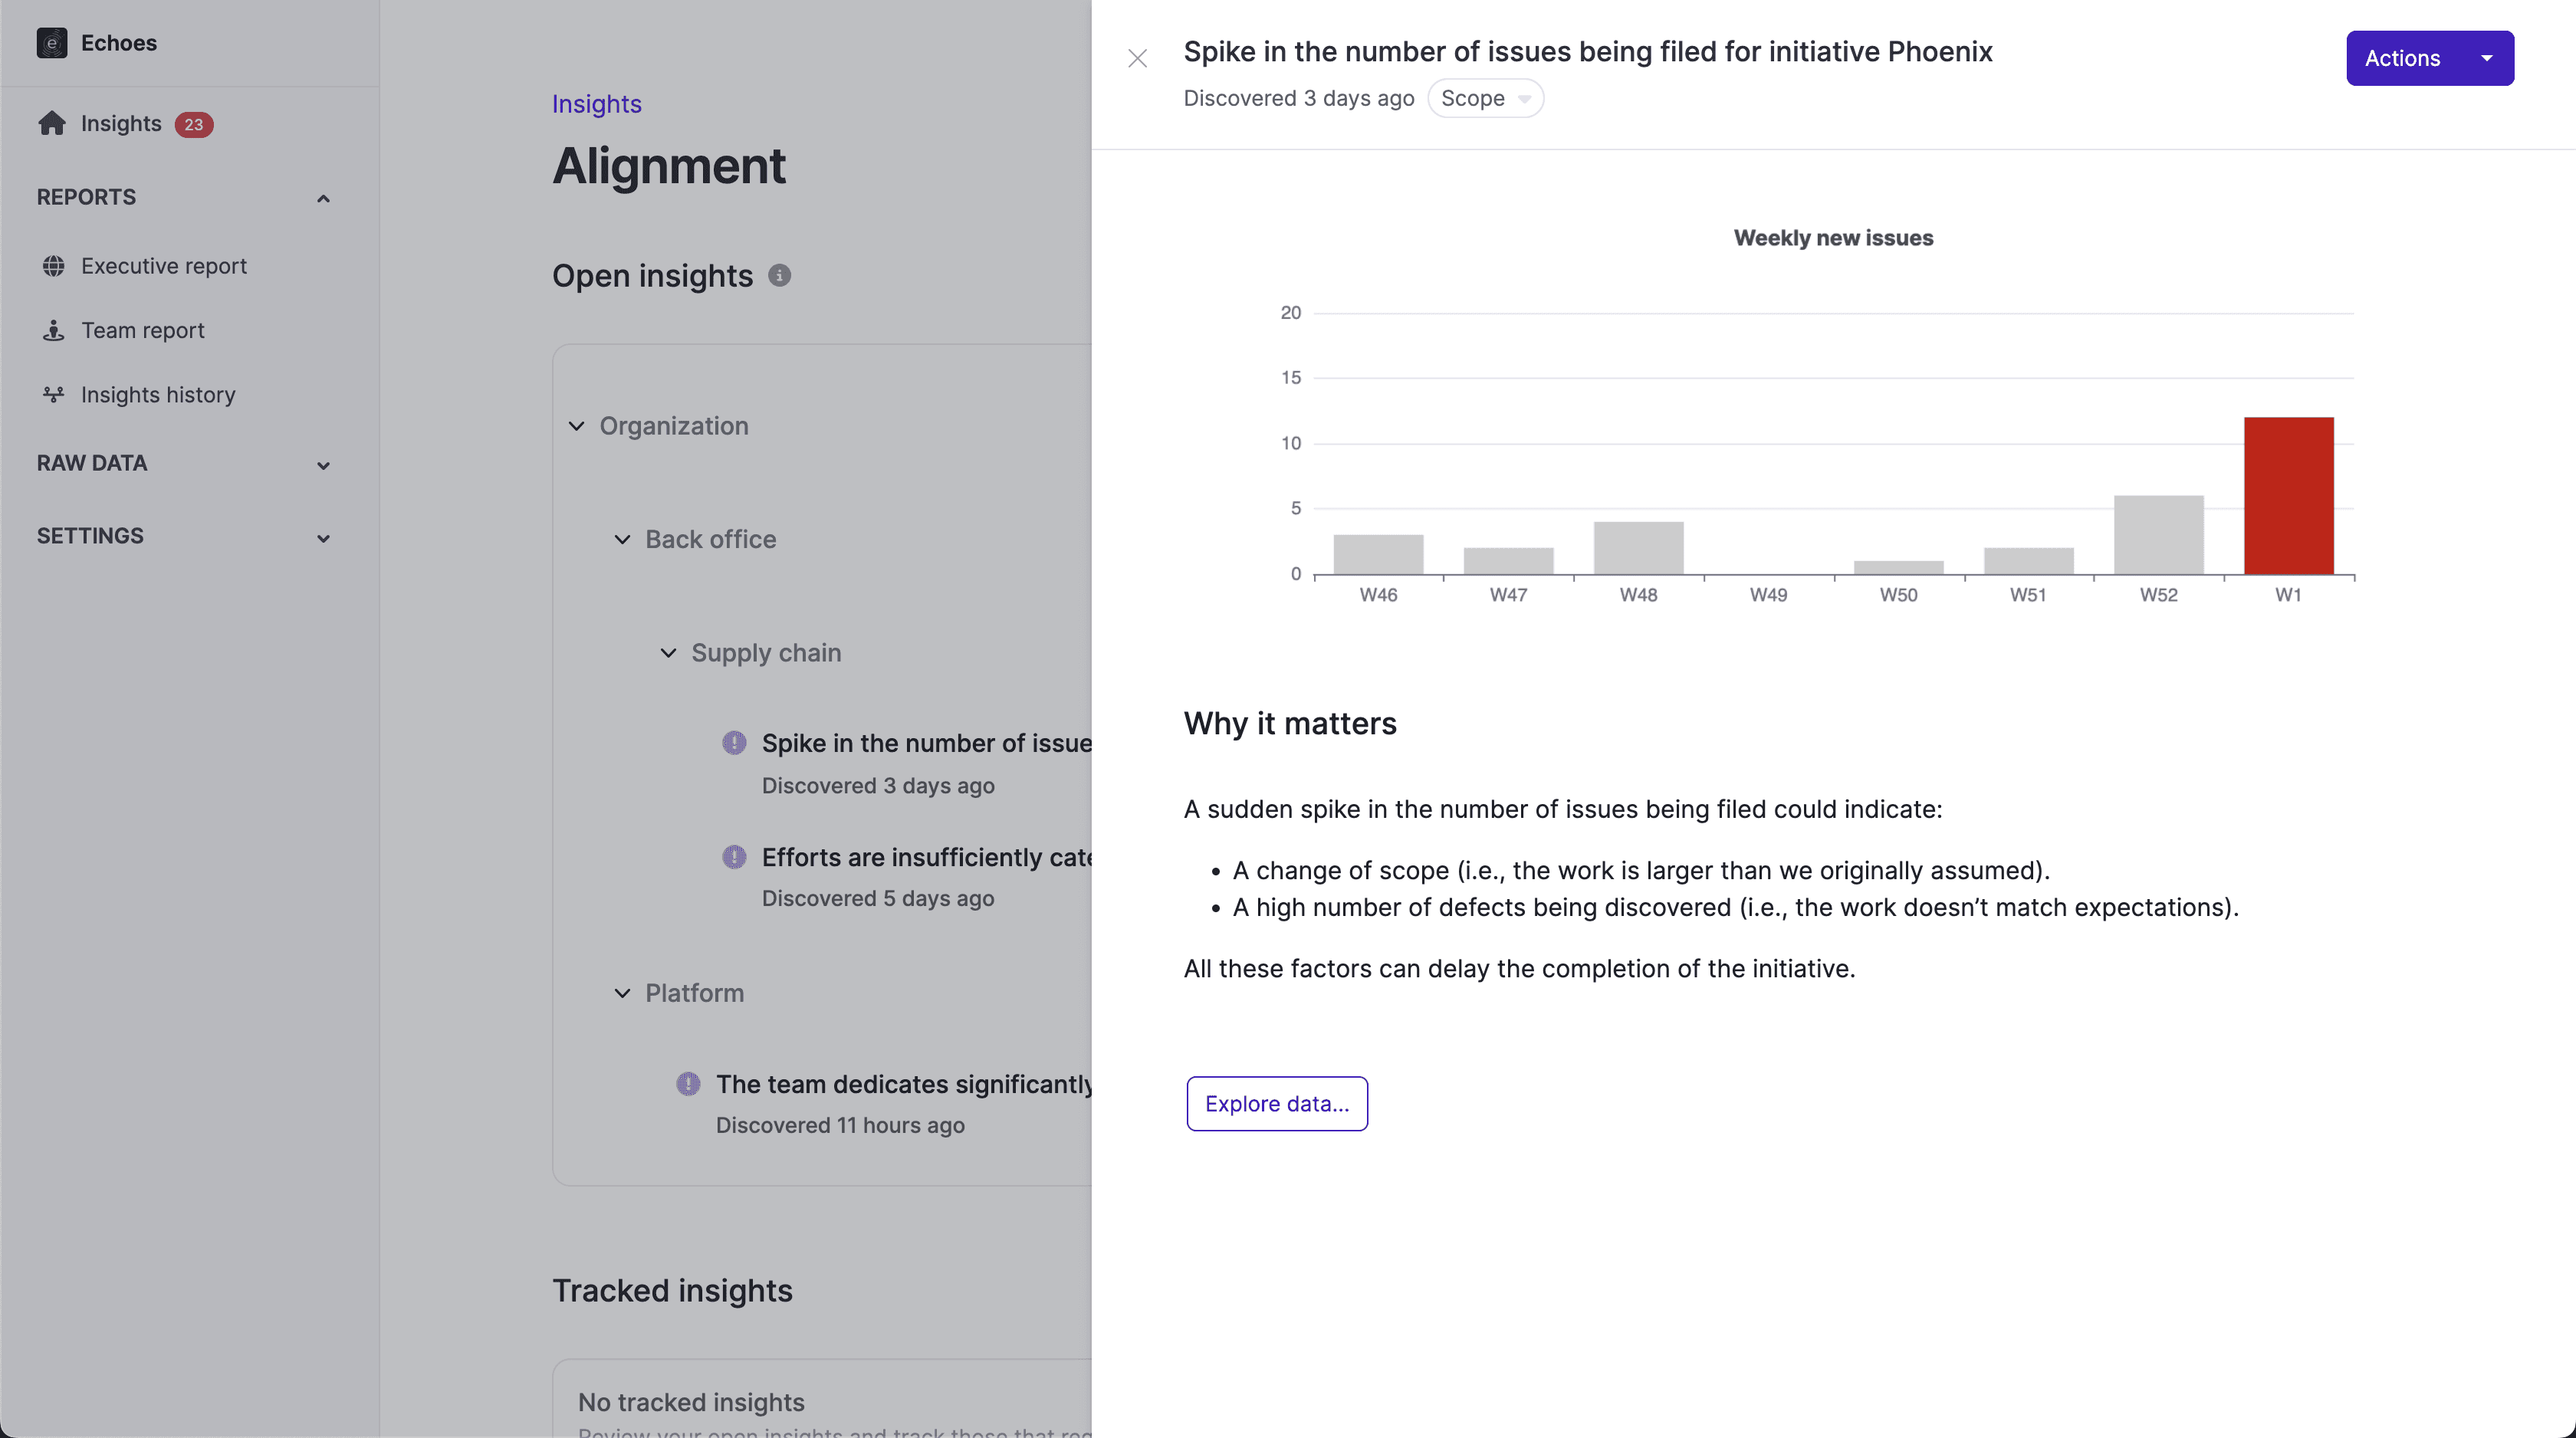Collapse the Organization tree node
Image resolution: width=2576 pixels, height=1438 pixels.
577,426
